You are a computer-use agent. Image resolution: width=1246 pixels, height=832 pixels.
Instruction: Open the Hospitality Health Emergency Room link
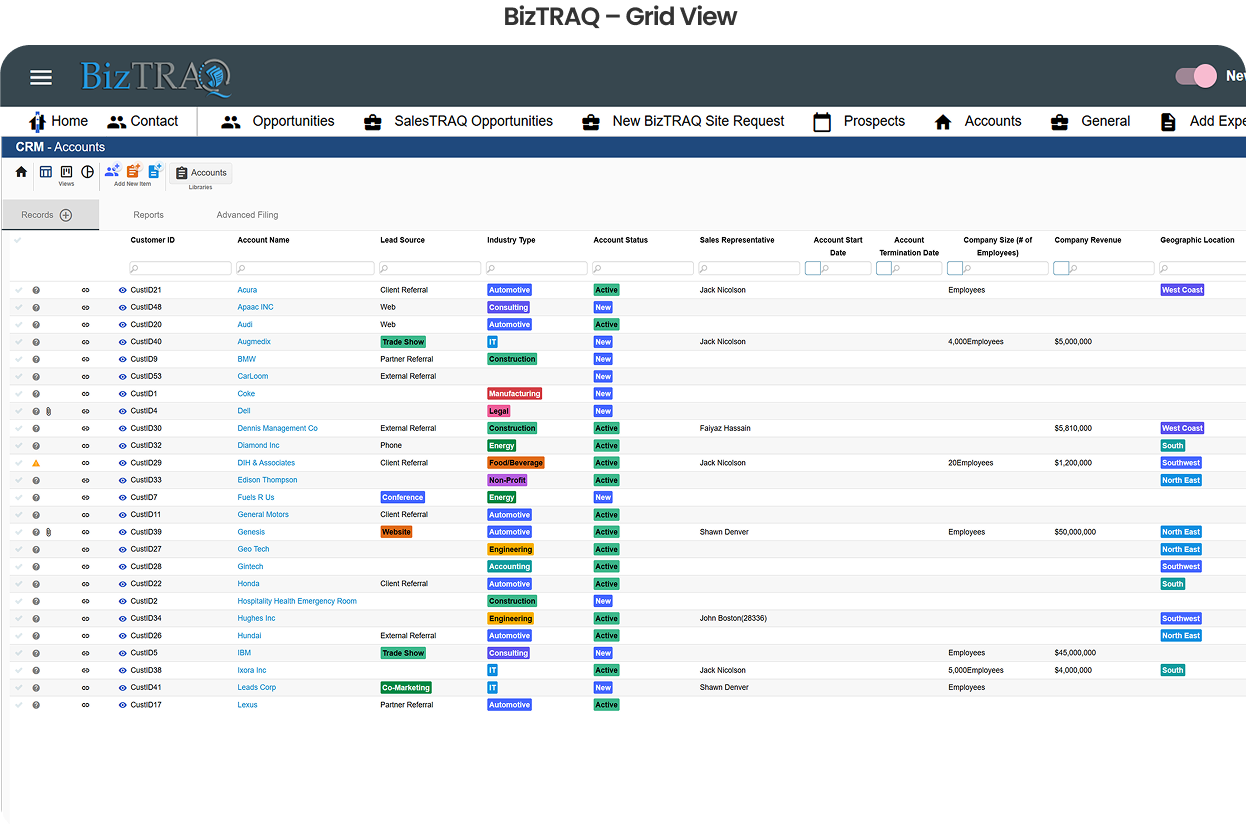pos(297,601)
